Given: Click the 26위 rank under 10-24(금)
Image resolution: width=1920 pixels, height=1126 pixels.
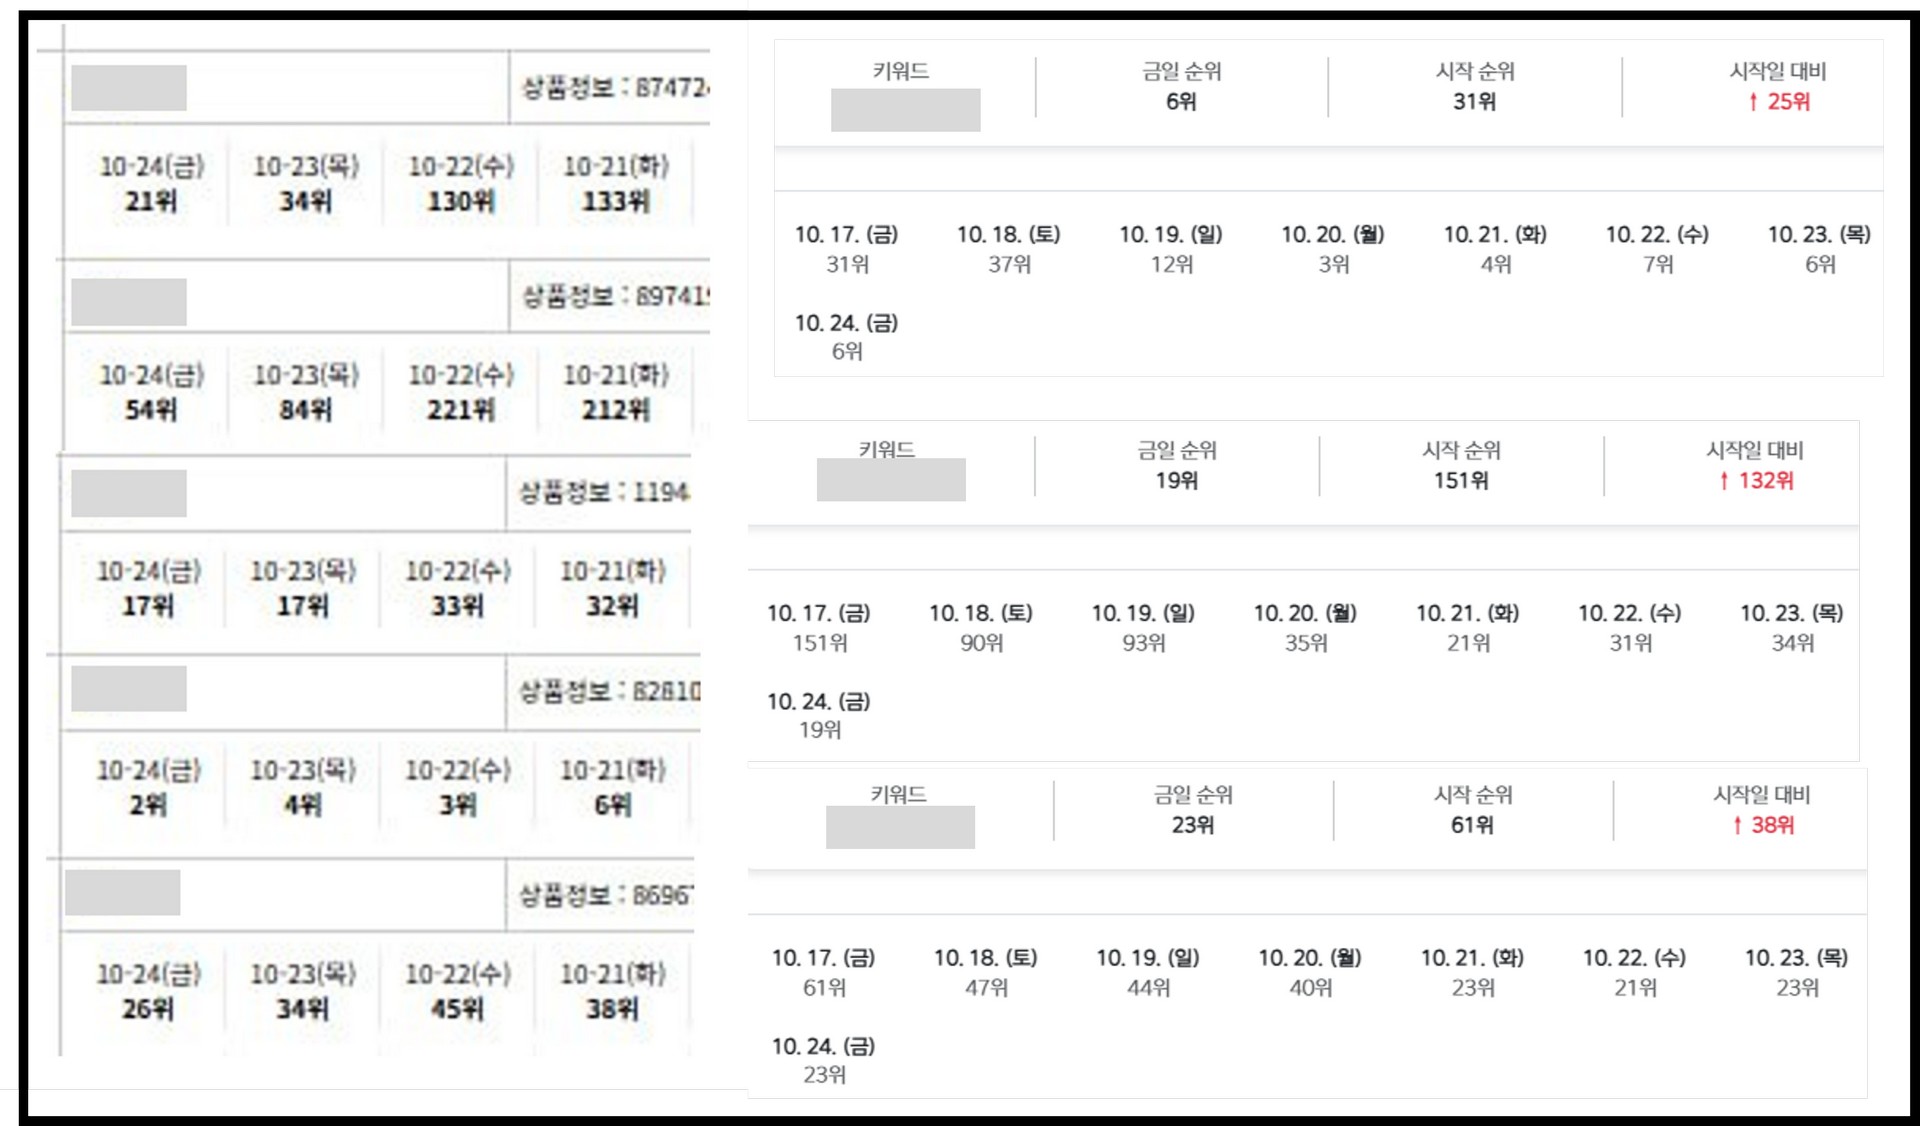Looking at the screenshot, I should coord(148,1008).
